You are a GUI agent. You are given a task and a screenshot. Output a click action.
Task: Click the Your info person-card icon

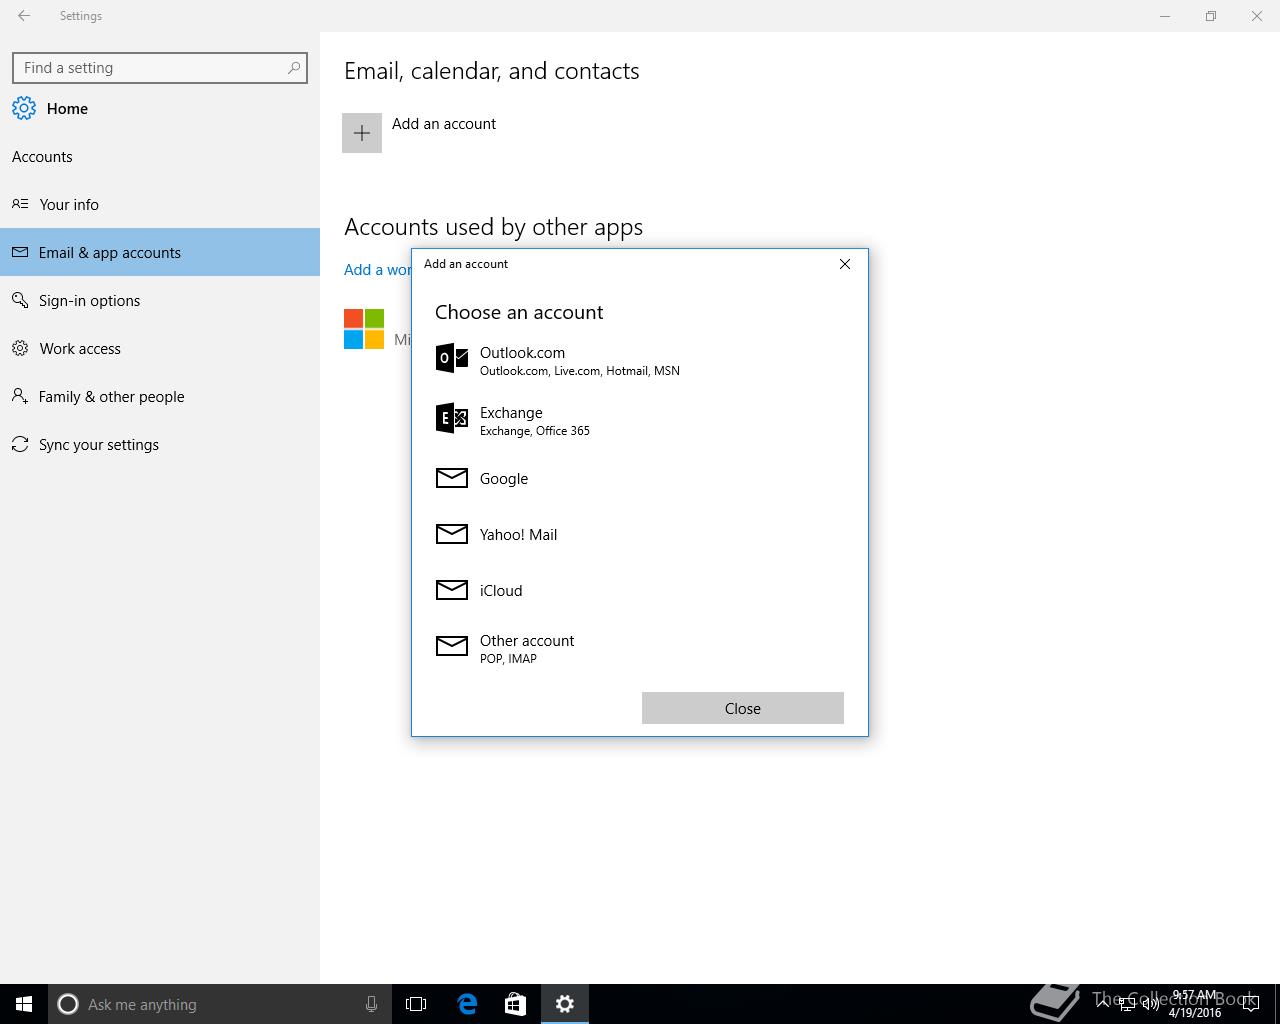20,204
